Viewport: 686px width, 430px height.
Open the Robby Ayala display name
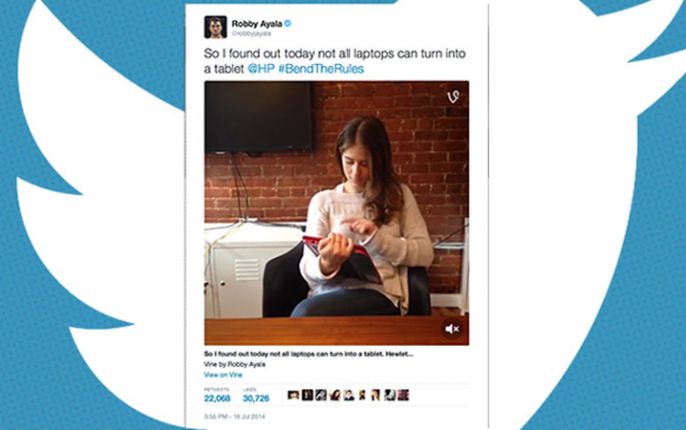257,24
